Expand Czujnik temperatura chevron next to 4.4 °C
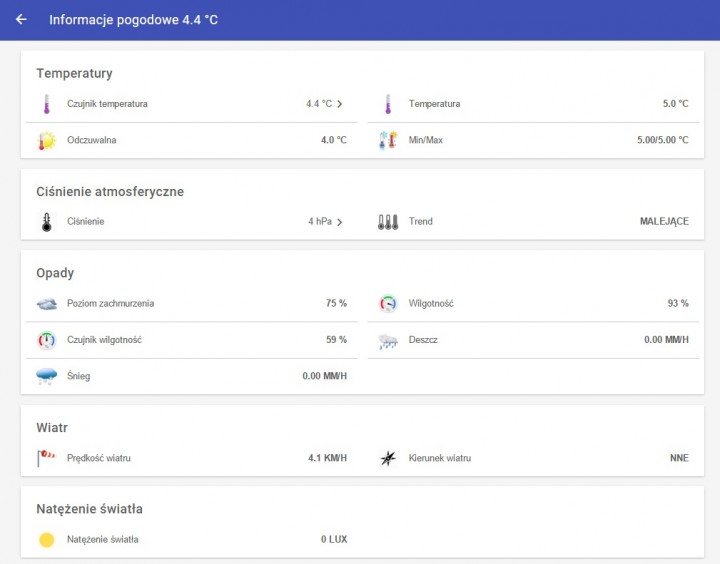Screen dimensions: 720x564 click(339, 104)
